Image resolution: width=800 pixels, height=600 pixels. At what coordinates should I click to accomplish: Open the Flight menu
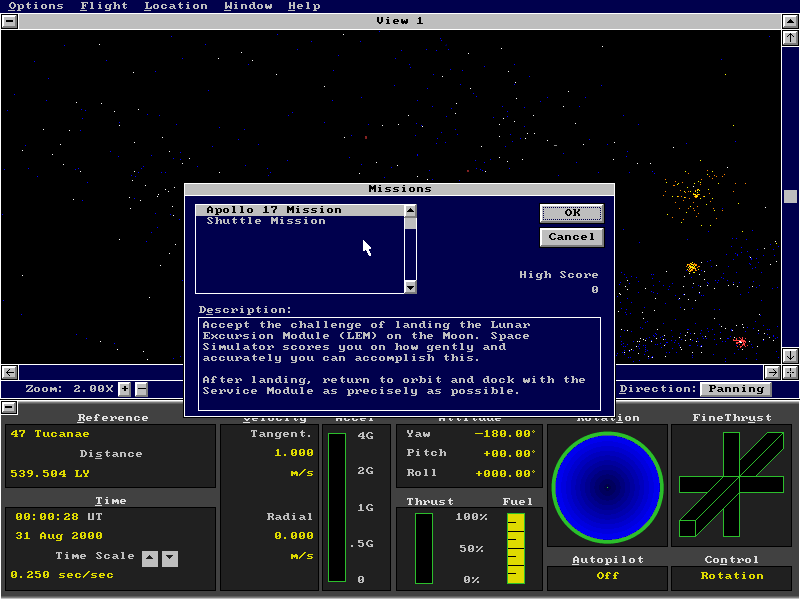pos(103,6)
